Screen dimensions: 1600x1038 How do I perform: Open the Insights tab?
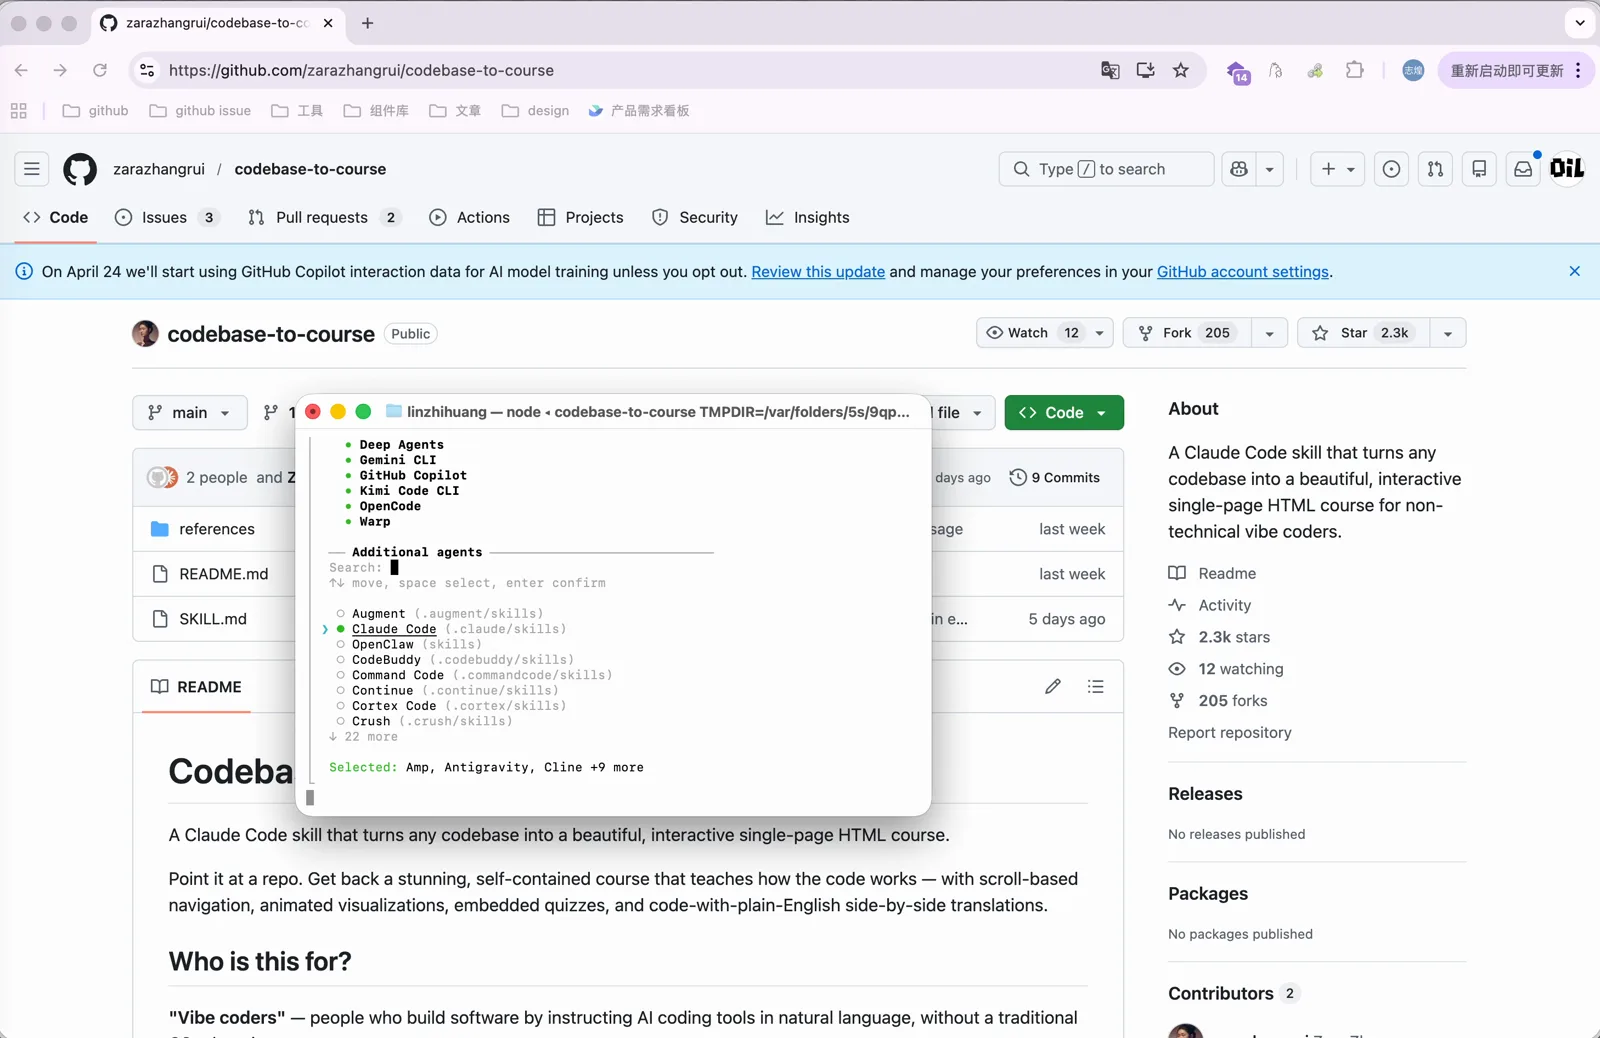click(x=808, y=218)
